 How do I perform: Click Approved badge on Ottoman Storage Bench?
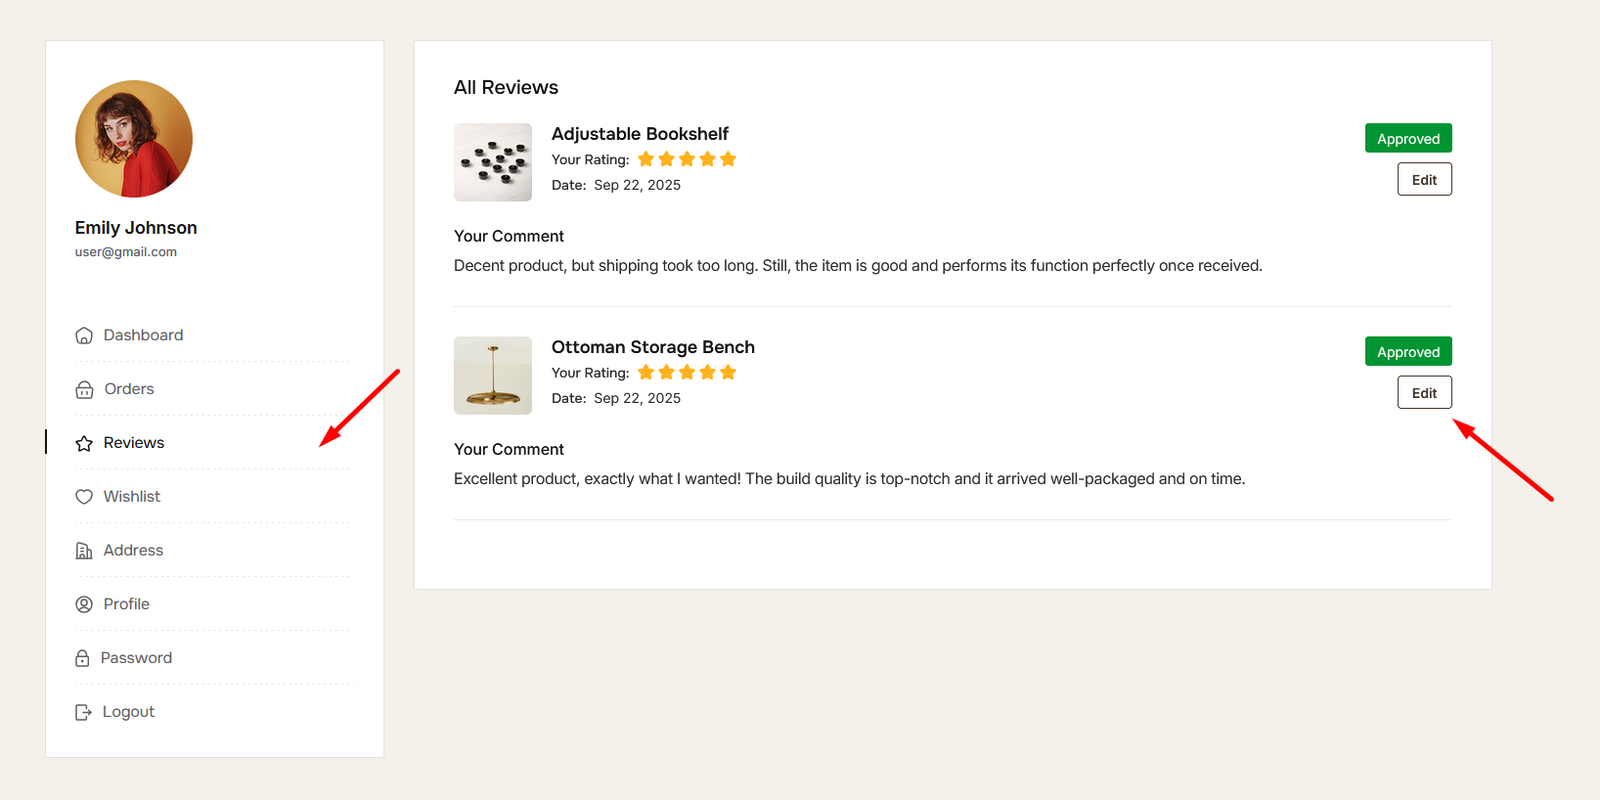pos(1408,352)
